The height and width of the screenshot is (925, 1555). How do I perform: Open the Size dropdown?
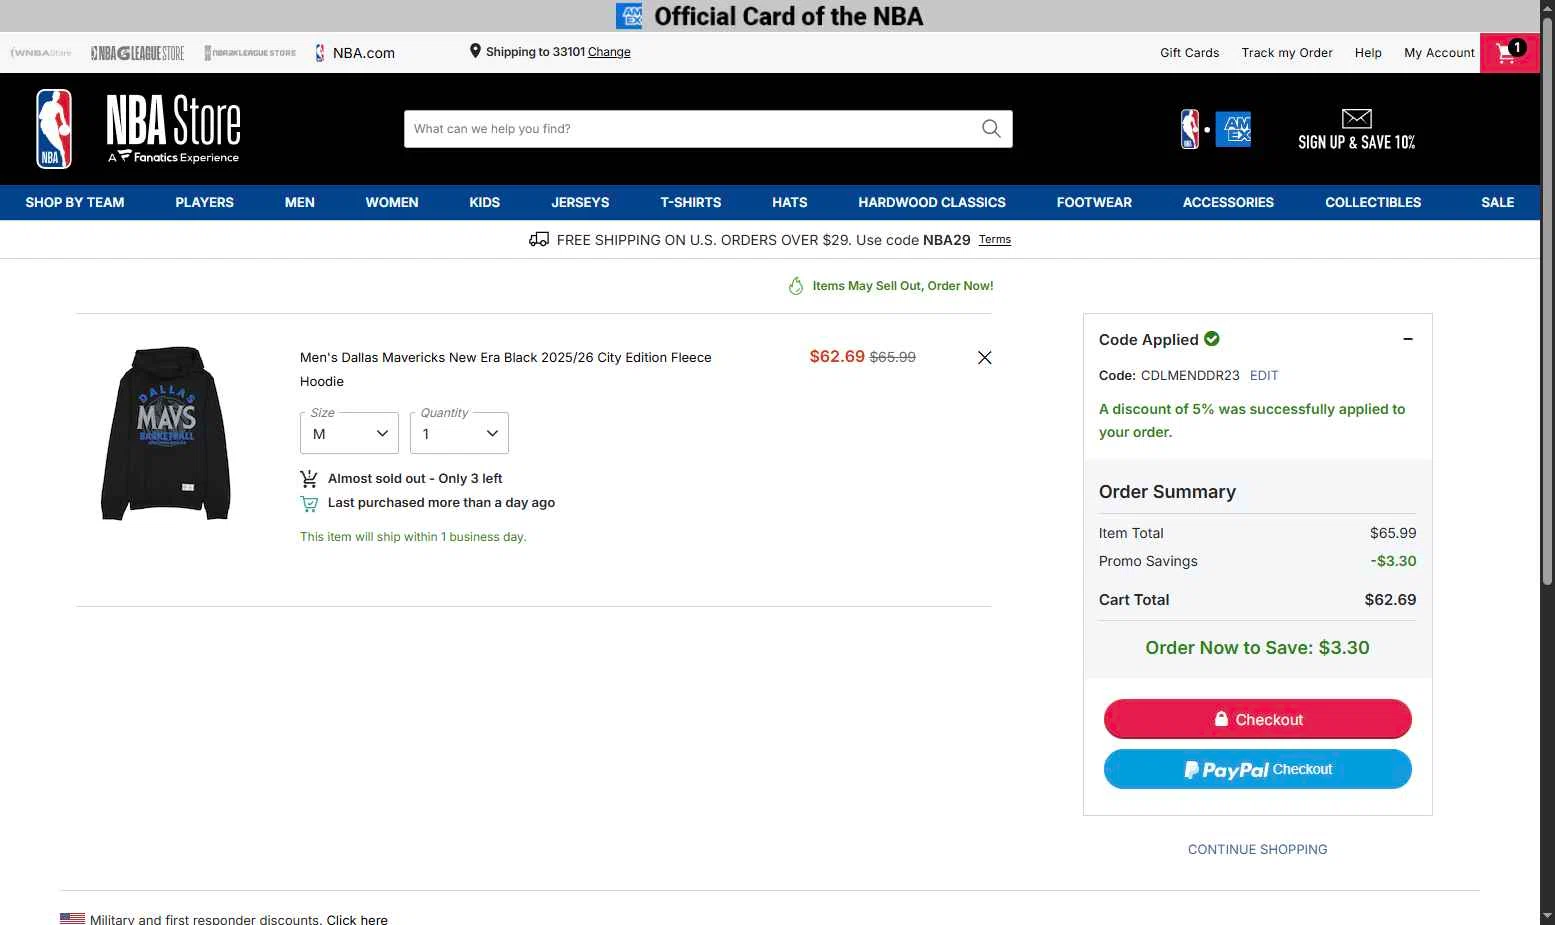[349, 433]
